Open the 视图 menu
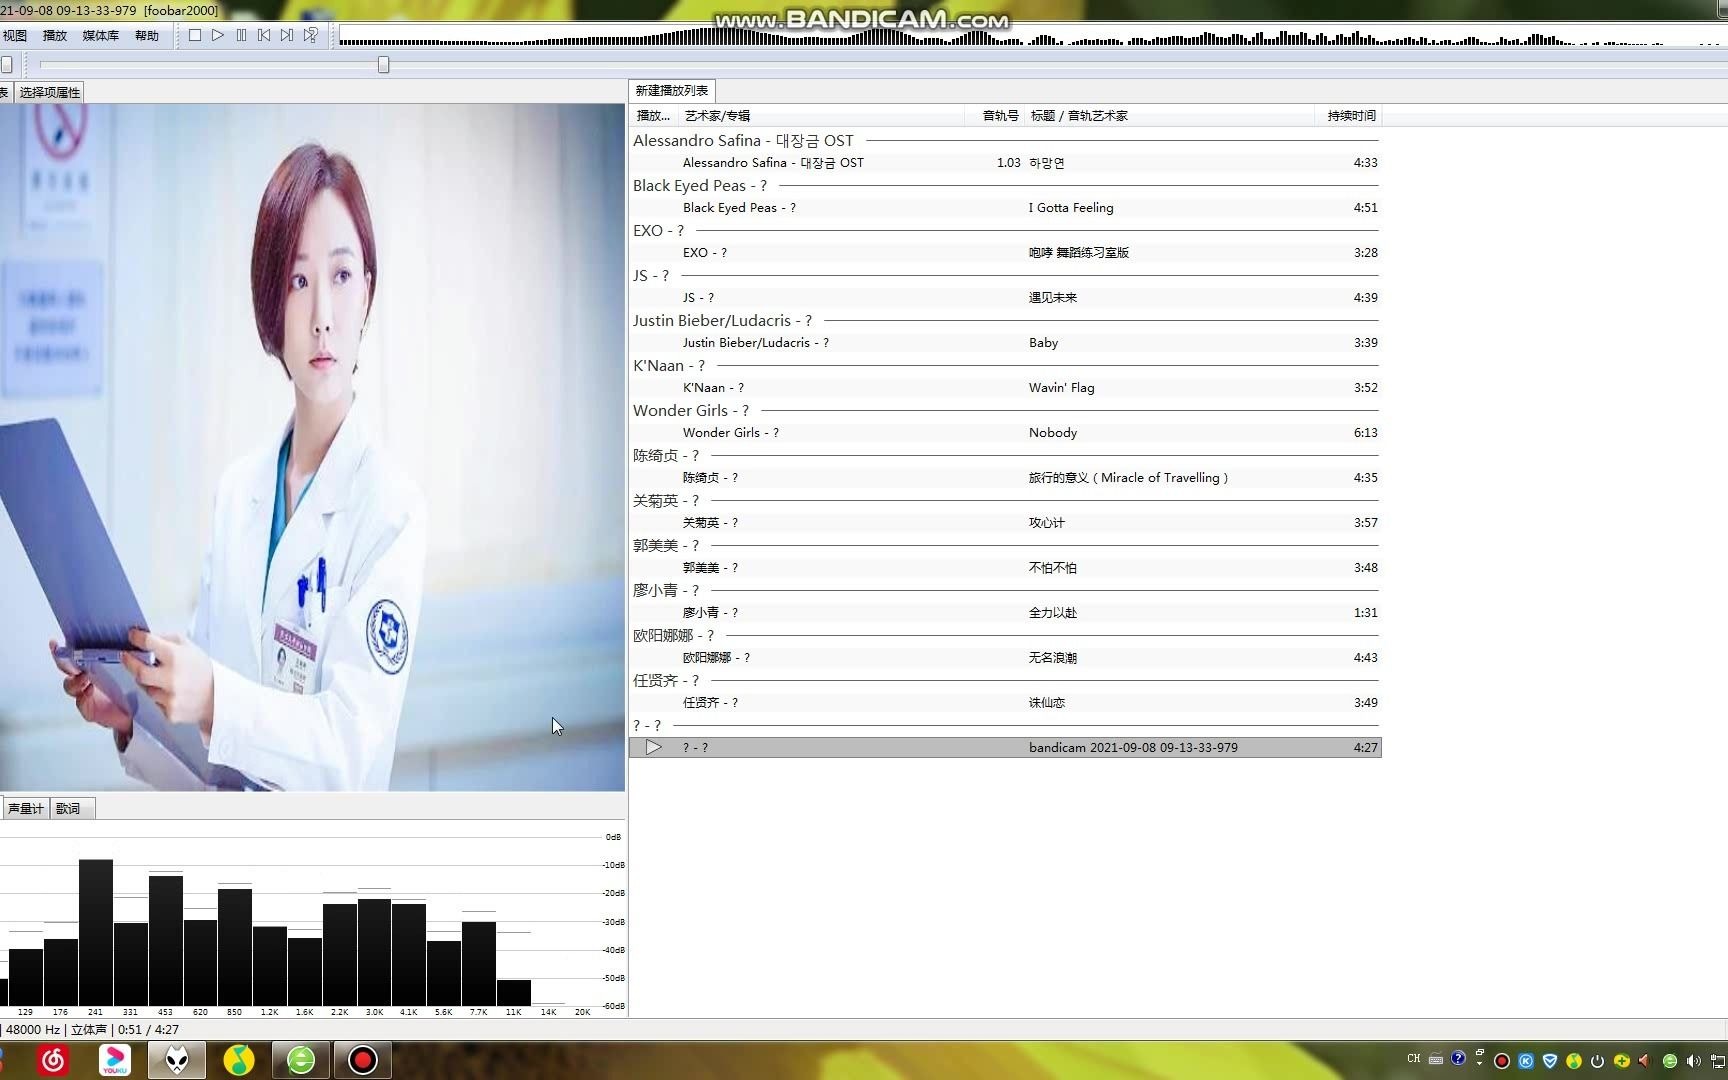 15,35
